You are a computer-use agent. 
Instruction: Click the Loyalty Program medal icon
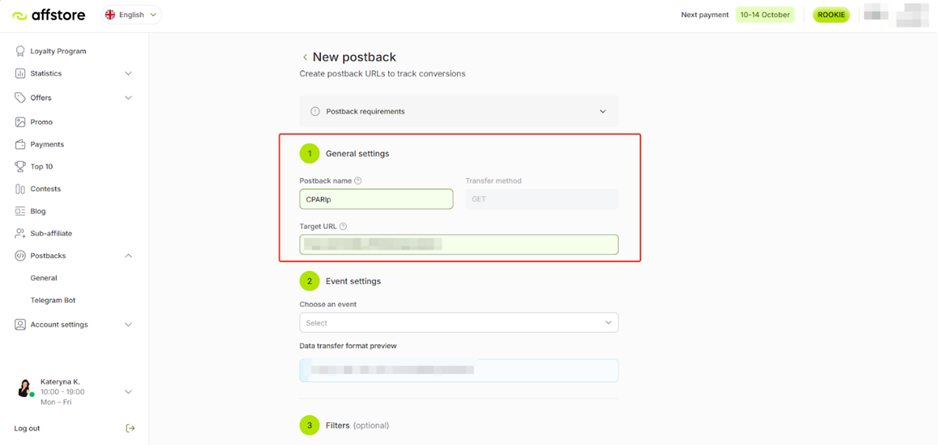point(20,51)
